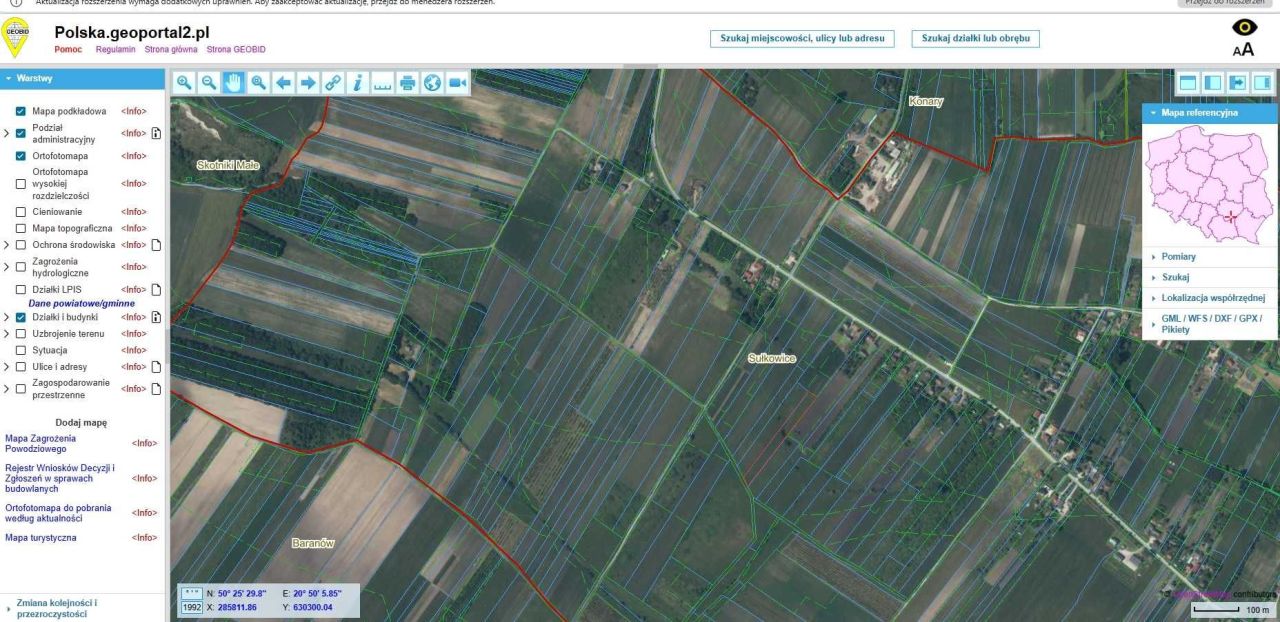Viewport: 1280px width, 622px height.
Task: Expand the Ulice i adresy group
Action: click(x=7, y=367)
